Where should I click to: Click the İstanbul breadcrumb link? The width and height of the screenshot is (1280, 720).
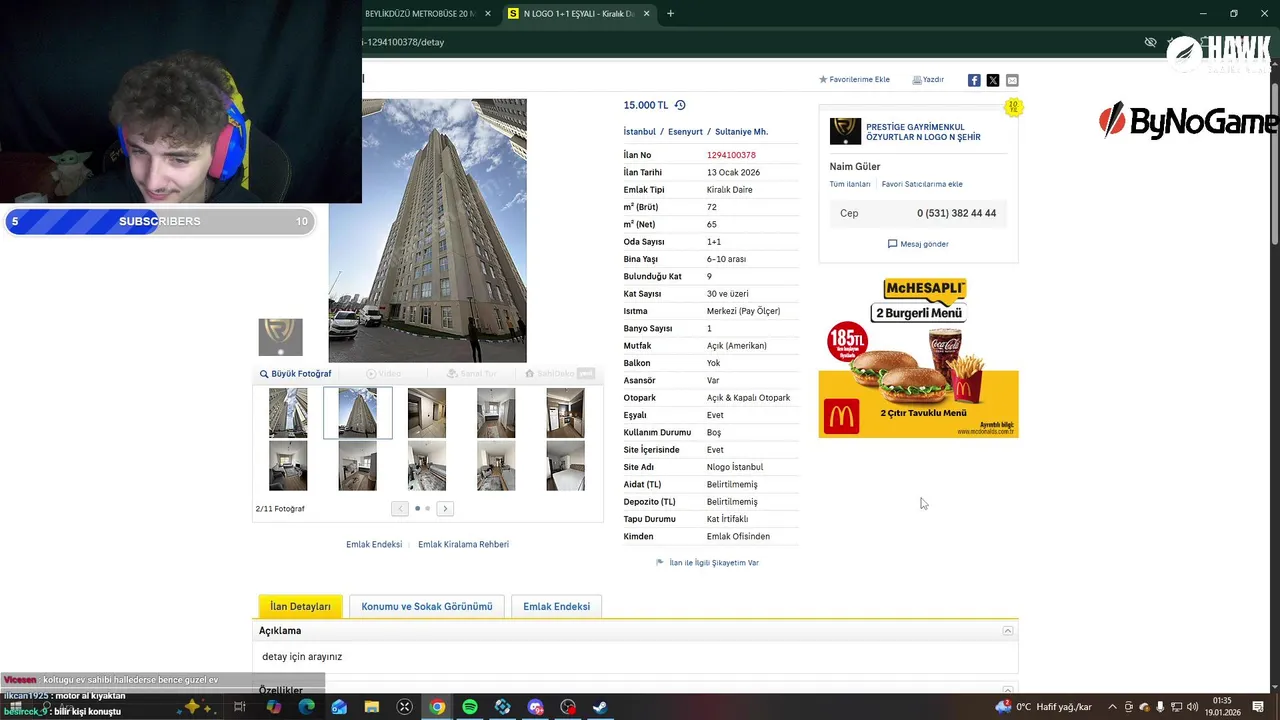(640, 132)
